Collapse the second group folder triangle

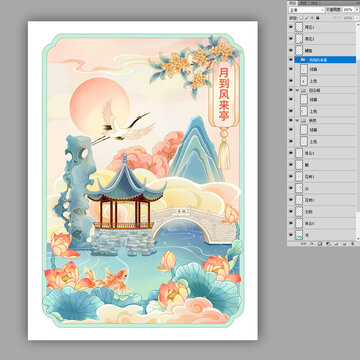click(x=297, y=90)
